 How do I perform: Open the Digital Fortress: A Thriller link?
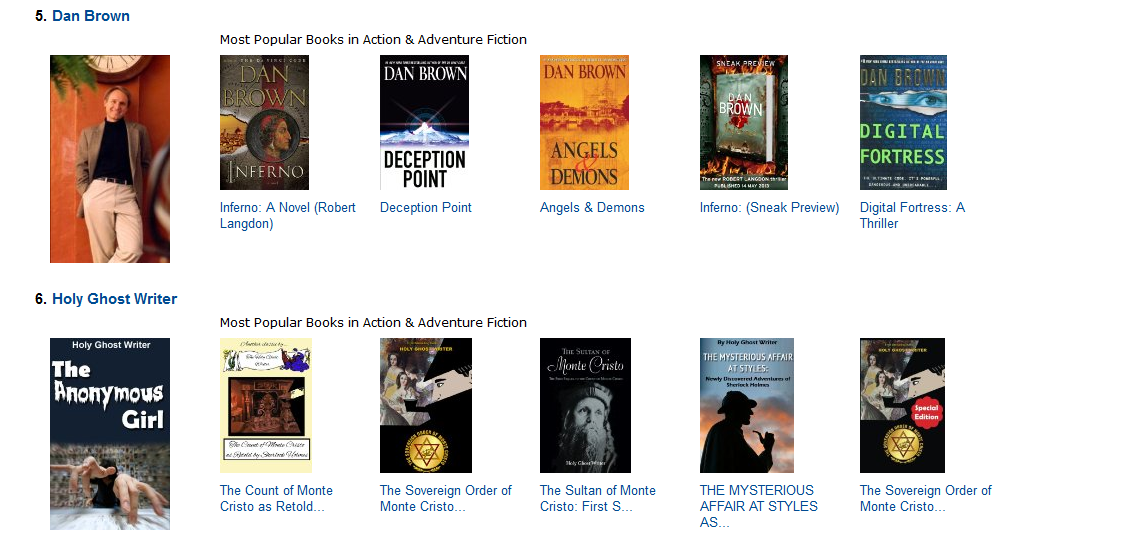[912, 216]
